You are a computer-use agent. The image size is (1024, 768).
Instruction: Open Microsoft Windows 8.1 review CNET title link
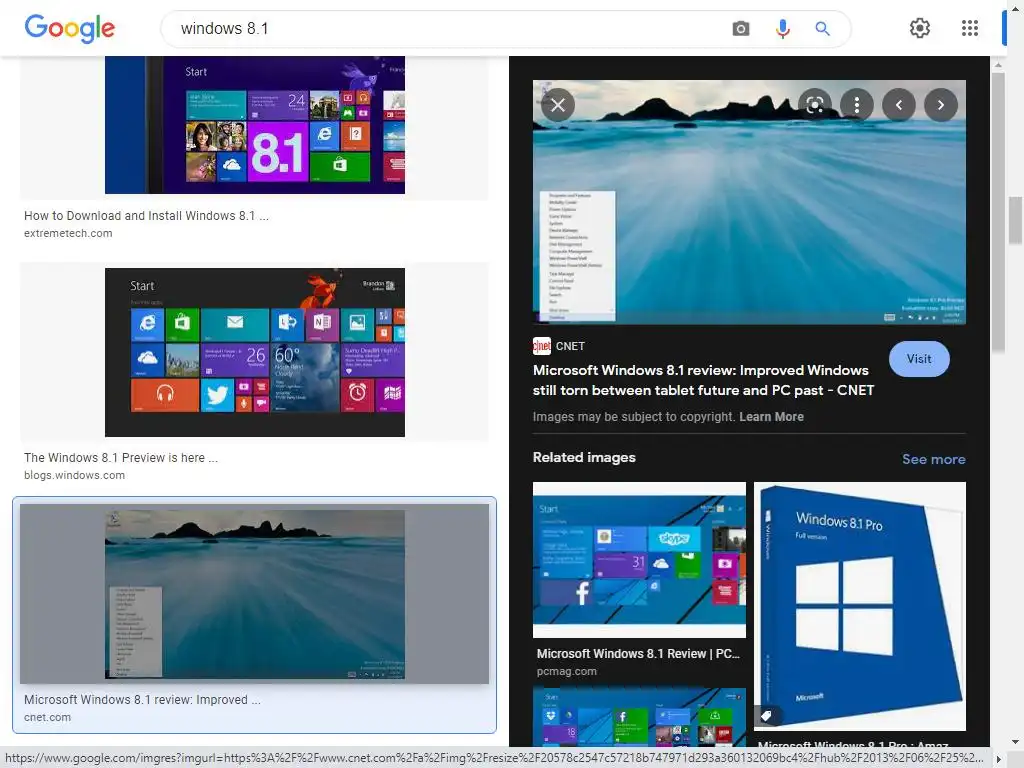point(703,380)
